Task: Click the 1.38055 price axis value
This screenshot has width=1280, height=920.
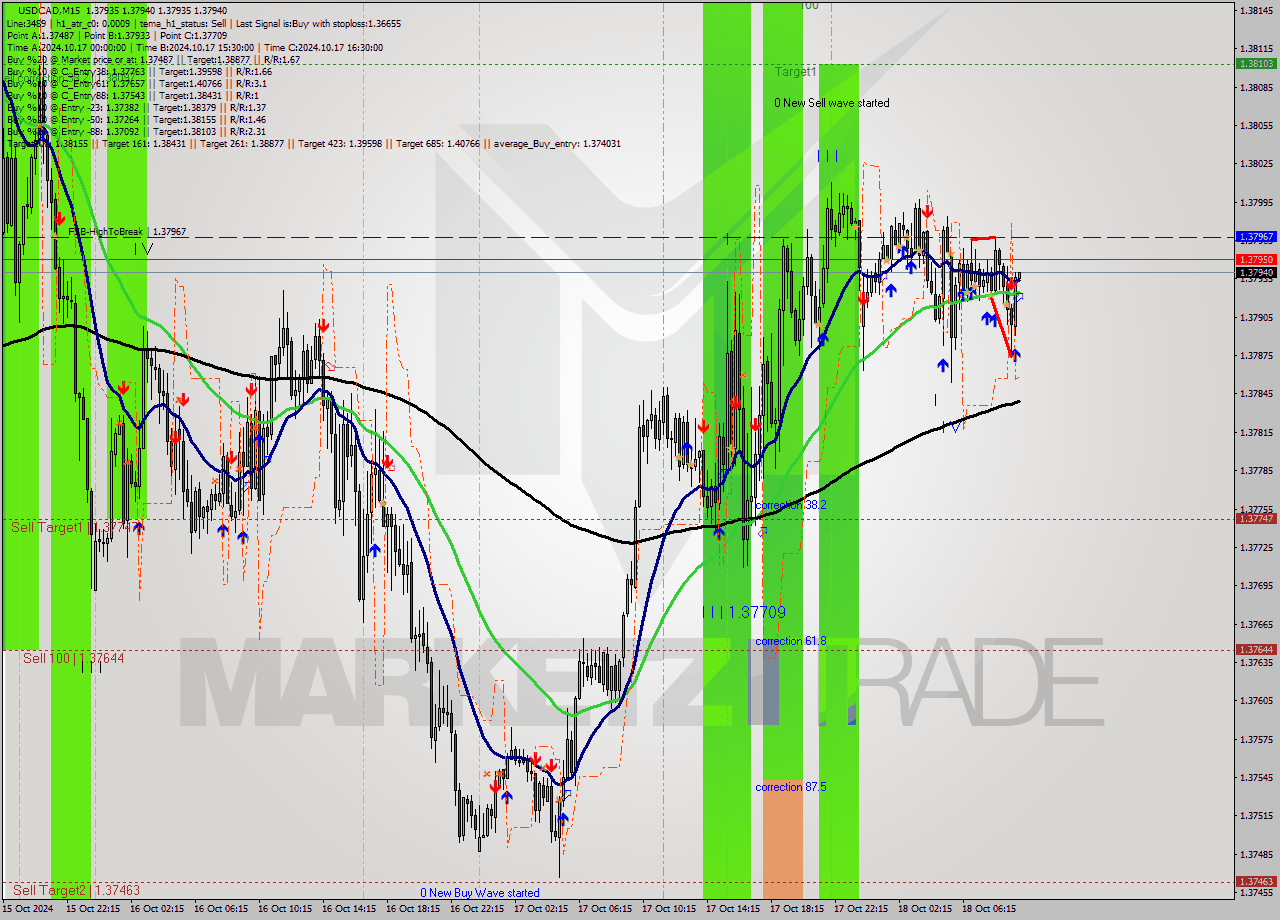Action: (1256, 125)
